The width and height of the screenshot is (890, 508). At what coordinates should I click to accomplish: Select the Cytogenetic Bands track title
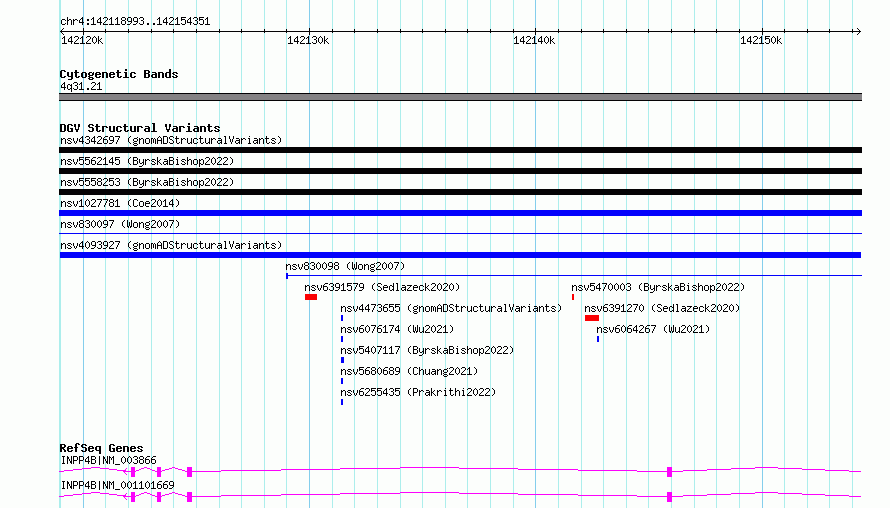tap(119, 74)
